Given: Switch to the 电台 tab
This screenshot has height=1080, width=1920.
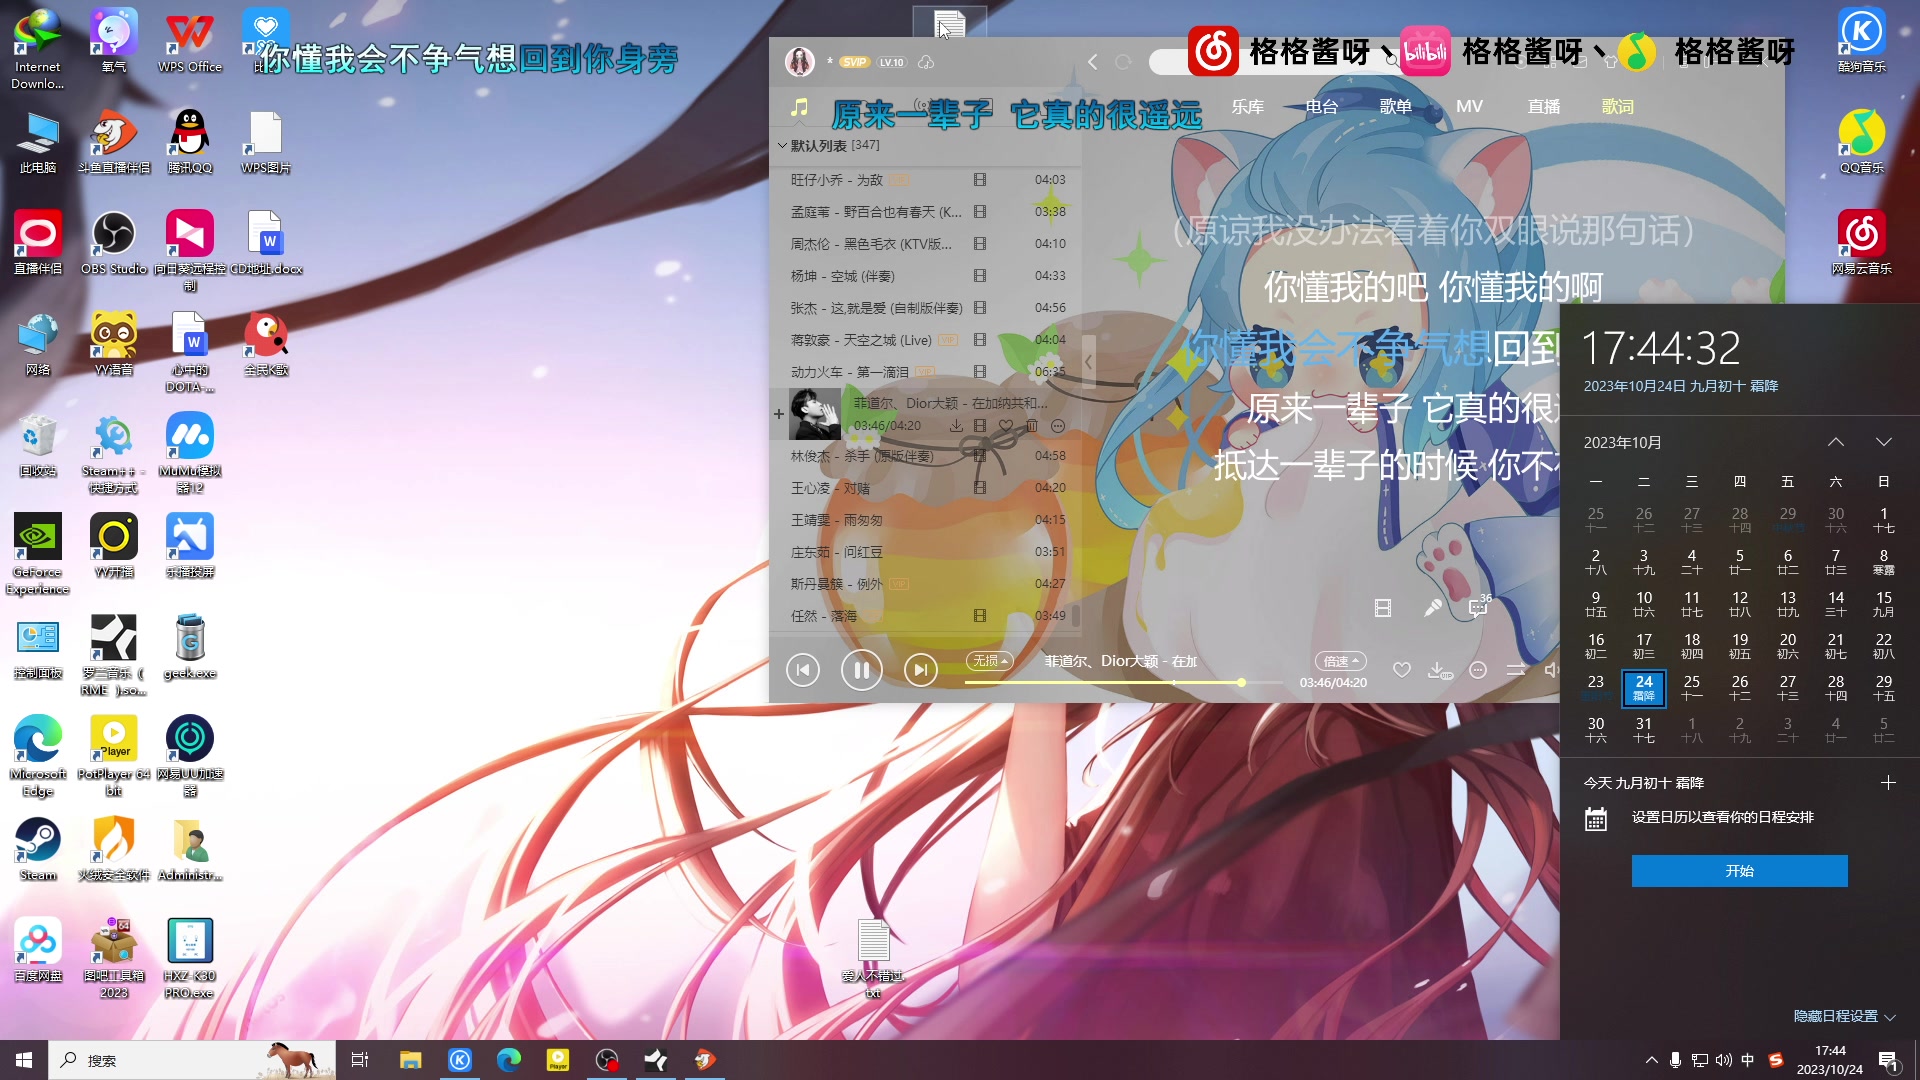Looking at the screenshot, I should pos(1321,107).
